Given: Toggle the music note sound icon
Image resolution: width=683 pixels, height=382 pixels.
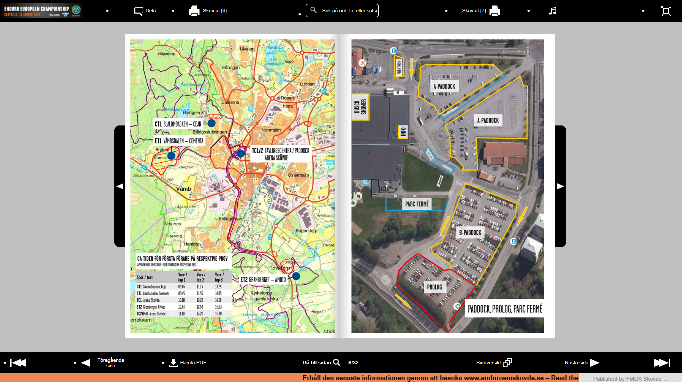Looking at the screenshot, I should pyautogui.click(x=552, y=11).
